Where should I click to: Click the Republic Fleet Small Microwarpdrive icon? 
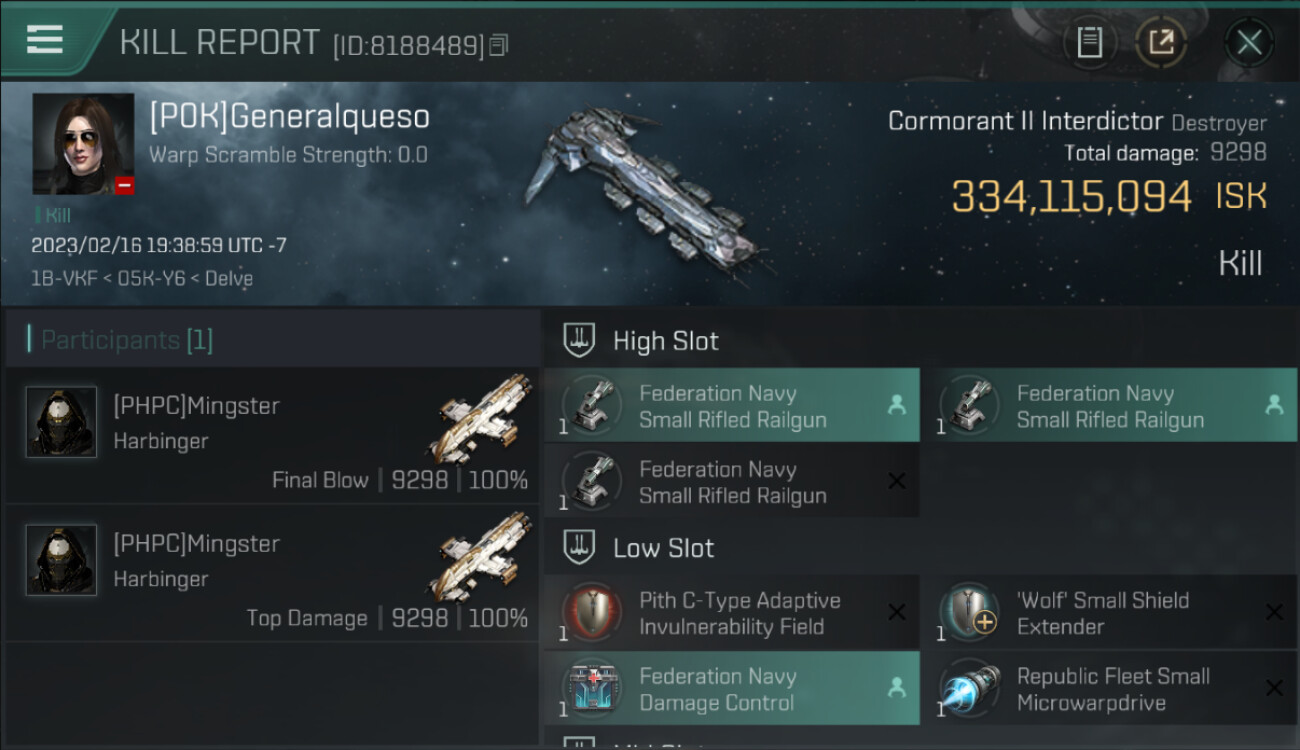969,688
